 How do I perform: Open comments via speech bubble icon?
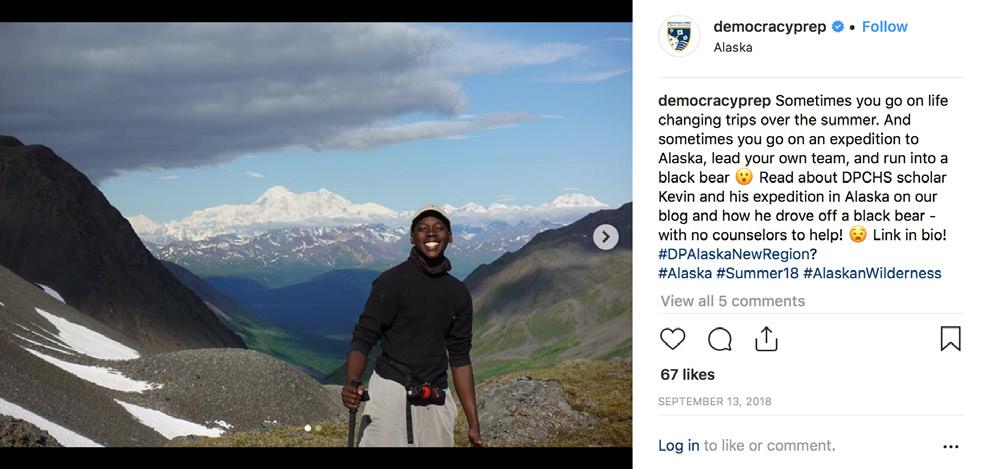coord(720,339)
